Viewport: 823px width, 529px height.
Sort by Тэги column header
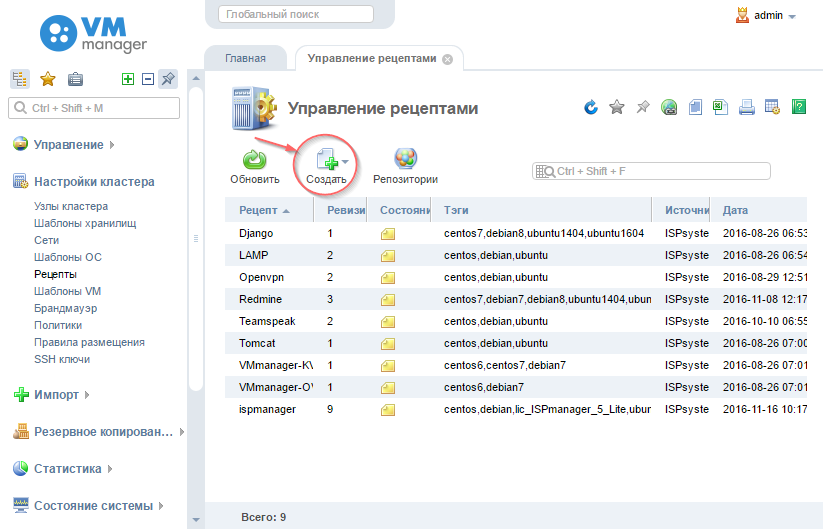point(541,210)
